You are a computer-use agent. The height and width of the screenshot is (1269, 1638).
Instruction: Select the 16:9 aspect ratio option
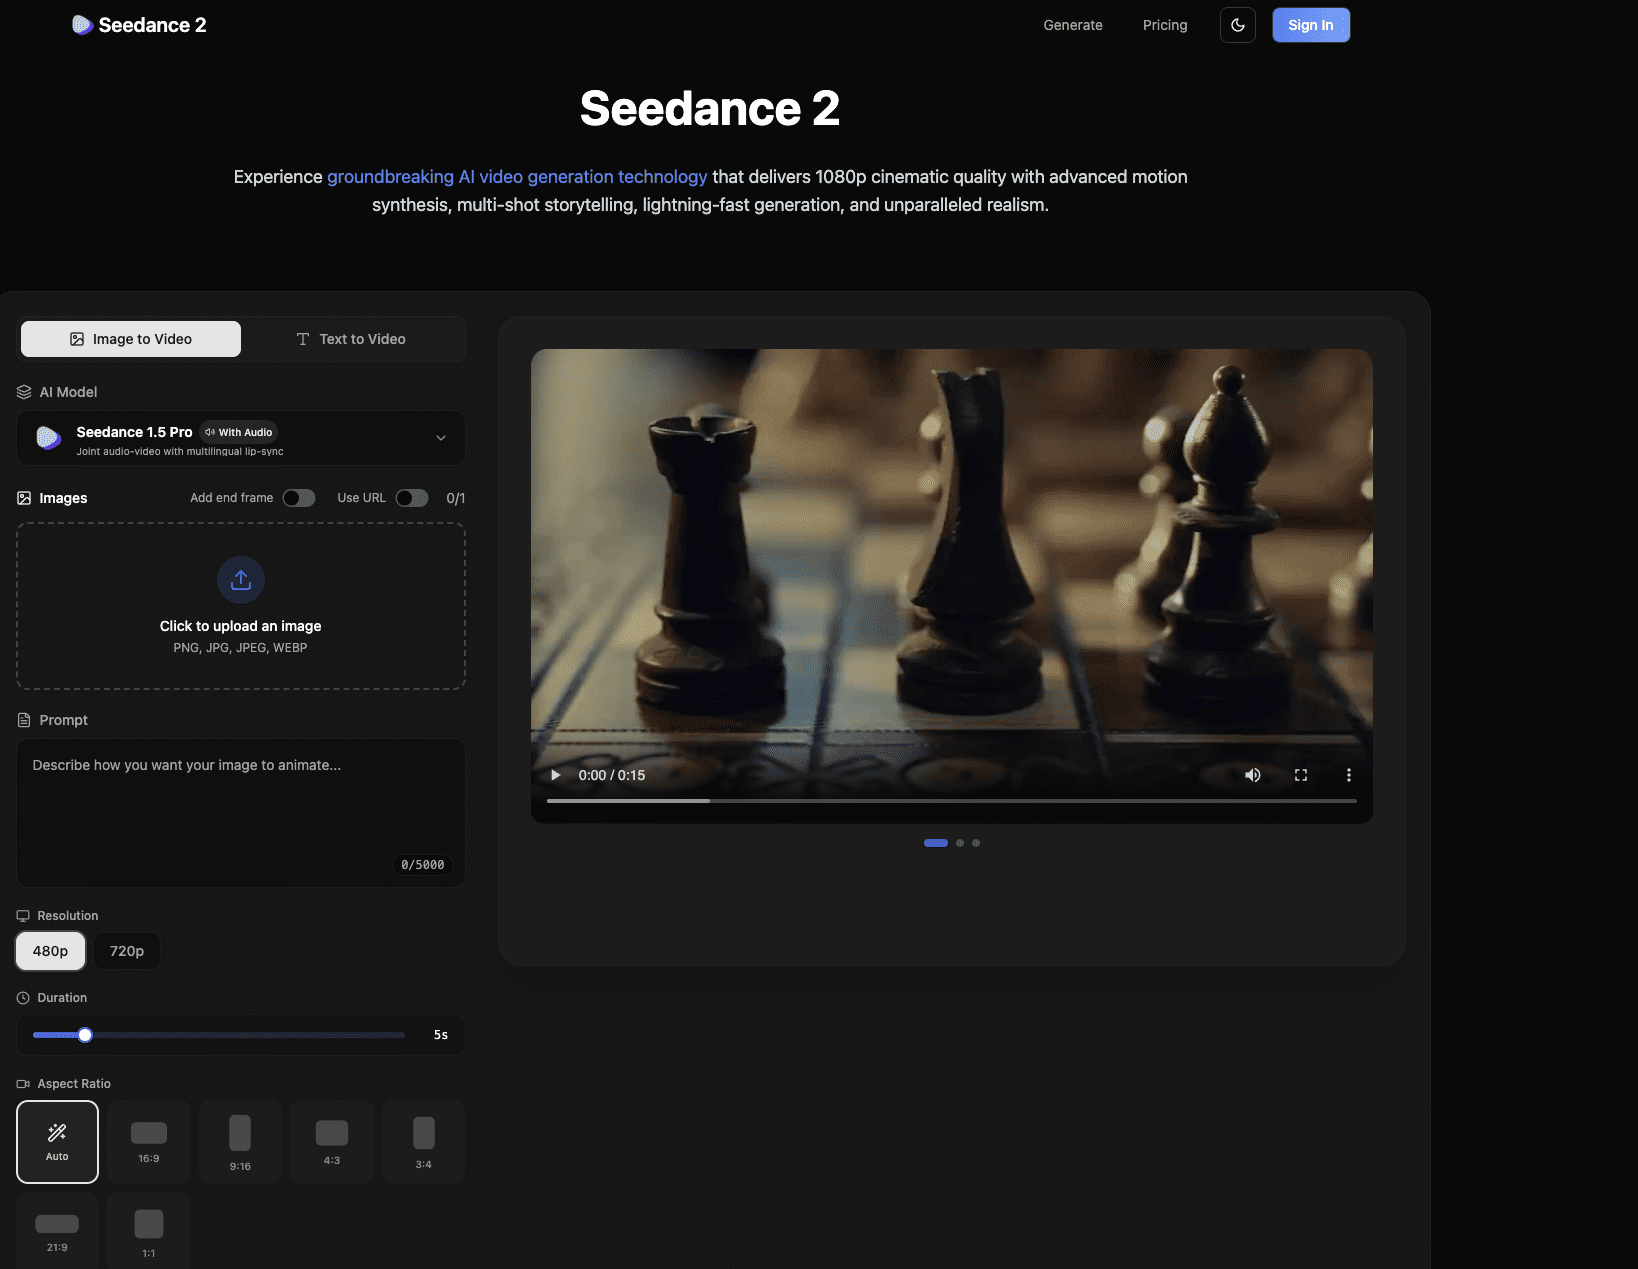(x=148, y=1141)
